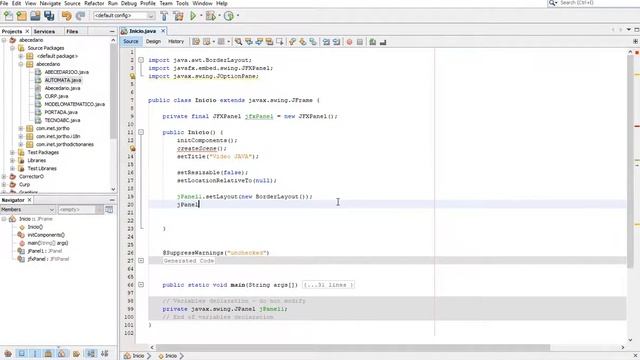Expand the folded main method
The height and width of the screenshot is (360, 640).
[141, 284]
